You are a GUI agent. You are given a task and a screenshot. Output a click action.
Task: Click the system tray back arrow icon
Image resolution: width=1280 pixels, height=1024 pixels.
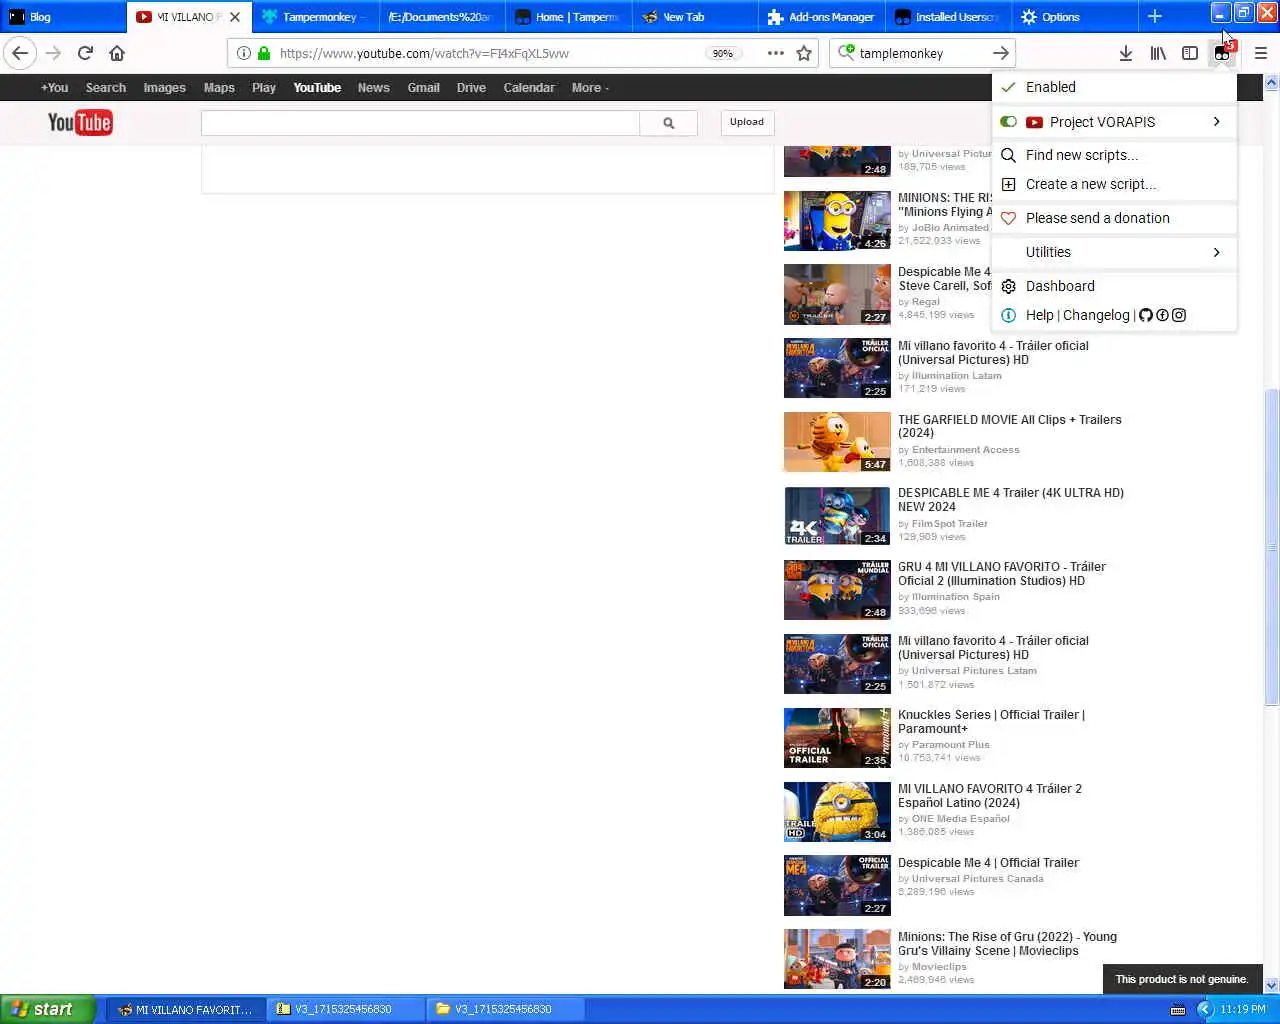click(x=1204, y=1009)
